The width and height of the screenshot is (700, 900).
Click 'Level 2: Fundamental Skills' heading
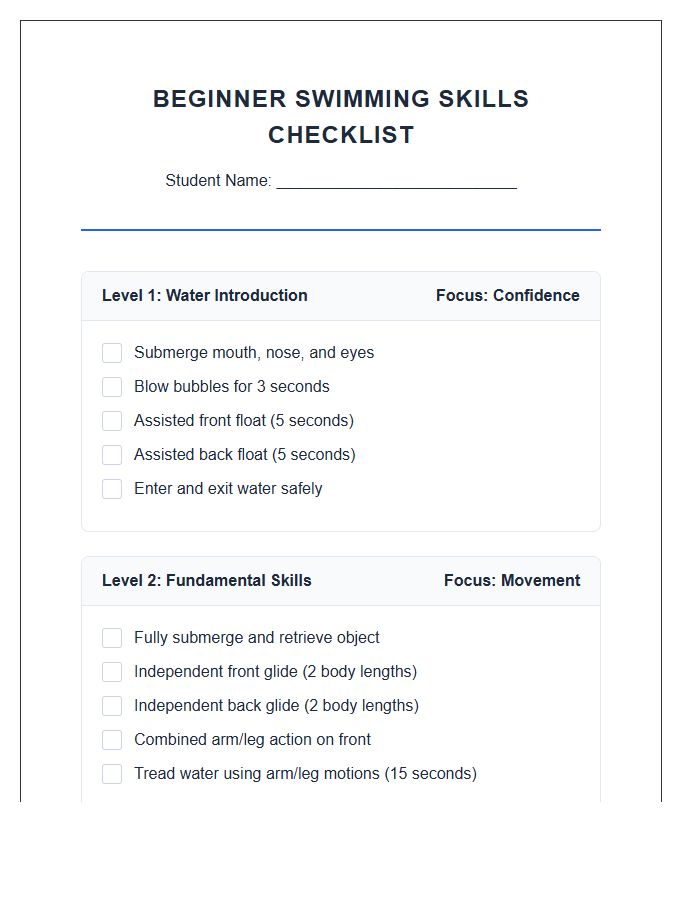(206, 581)
